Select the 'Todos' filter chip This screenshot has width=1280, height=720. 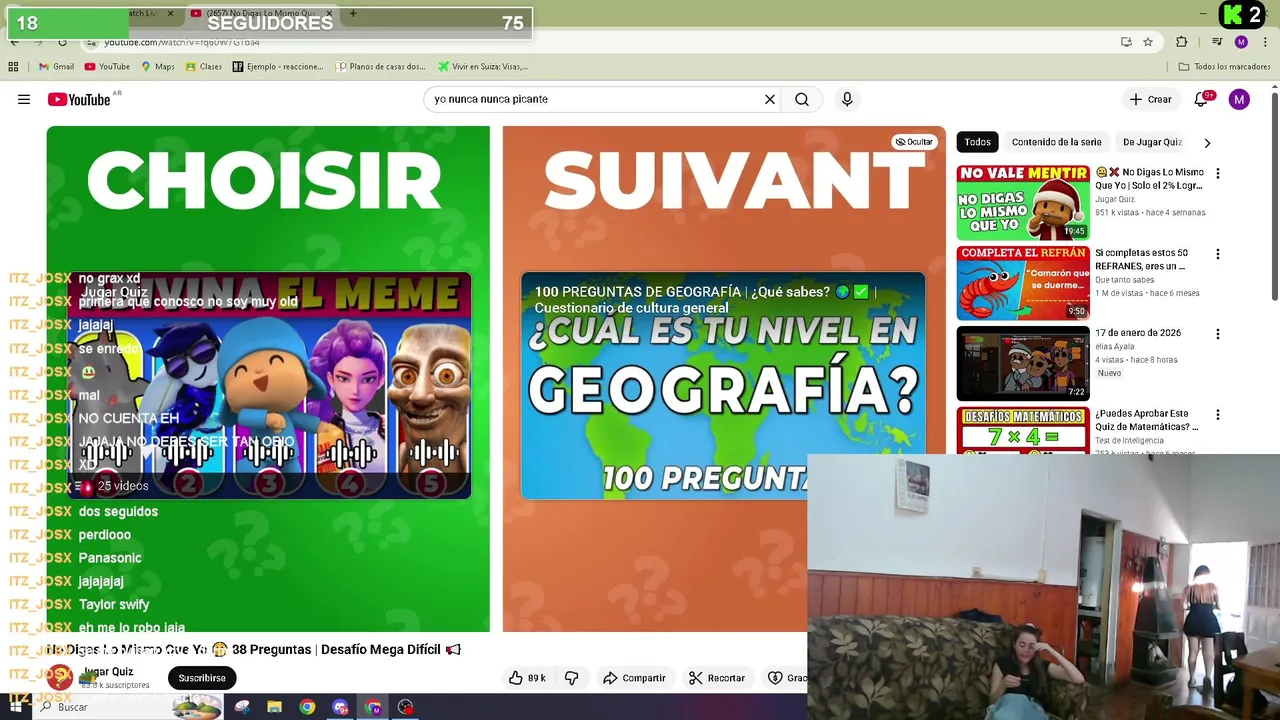(978, 142)
